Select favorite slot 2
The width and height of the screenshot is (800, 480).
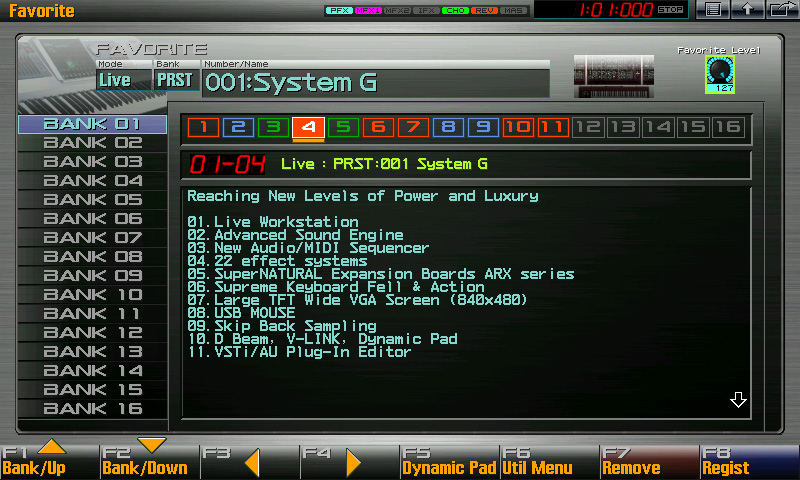point(238,127)
